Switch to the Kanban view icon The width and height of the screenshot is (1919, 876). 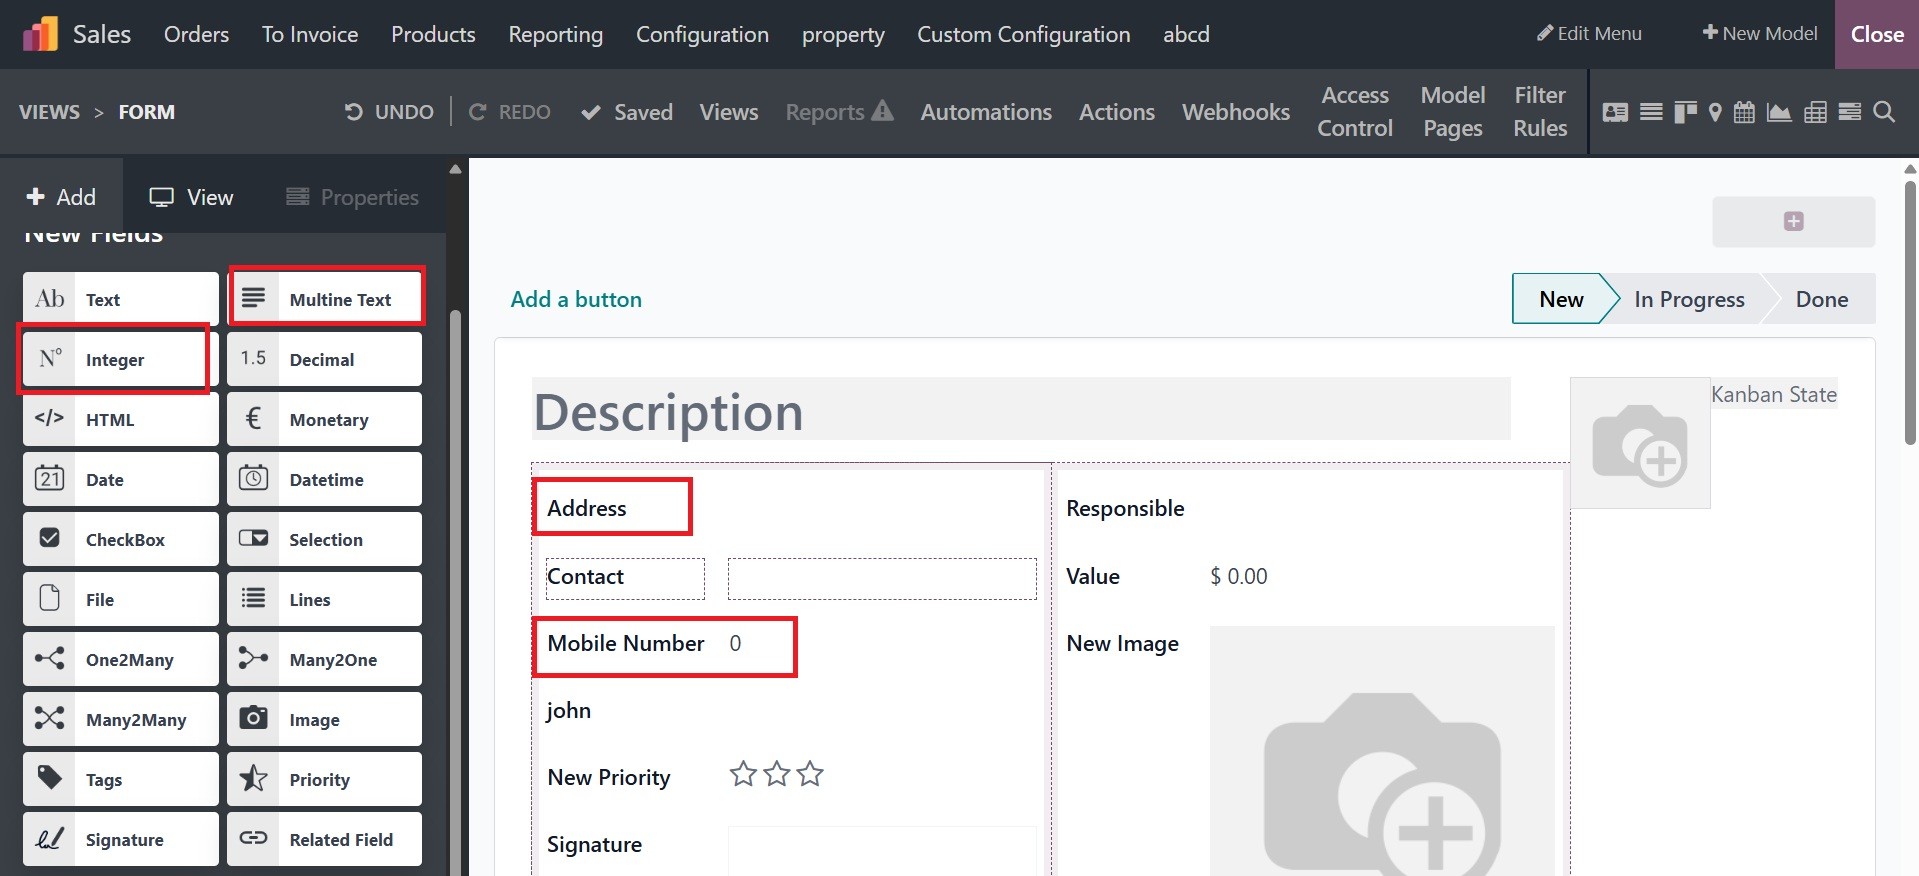1685,112
